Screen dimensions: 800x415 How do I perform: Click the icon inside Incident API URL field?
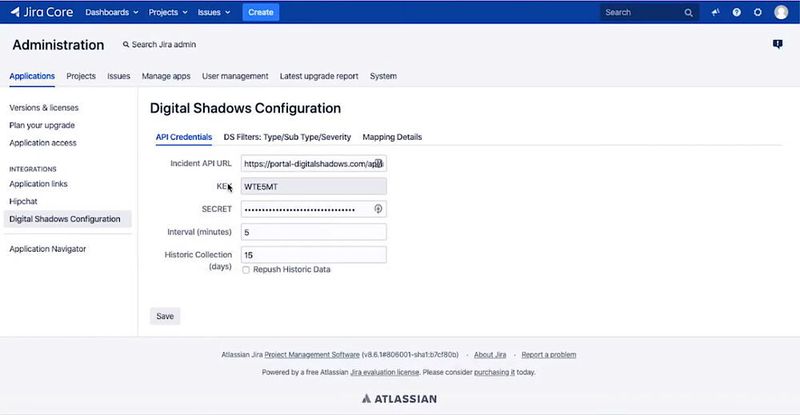pyautogui.click(x=378, y=163)
